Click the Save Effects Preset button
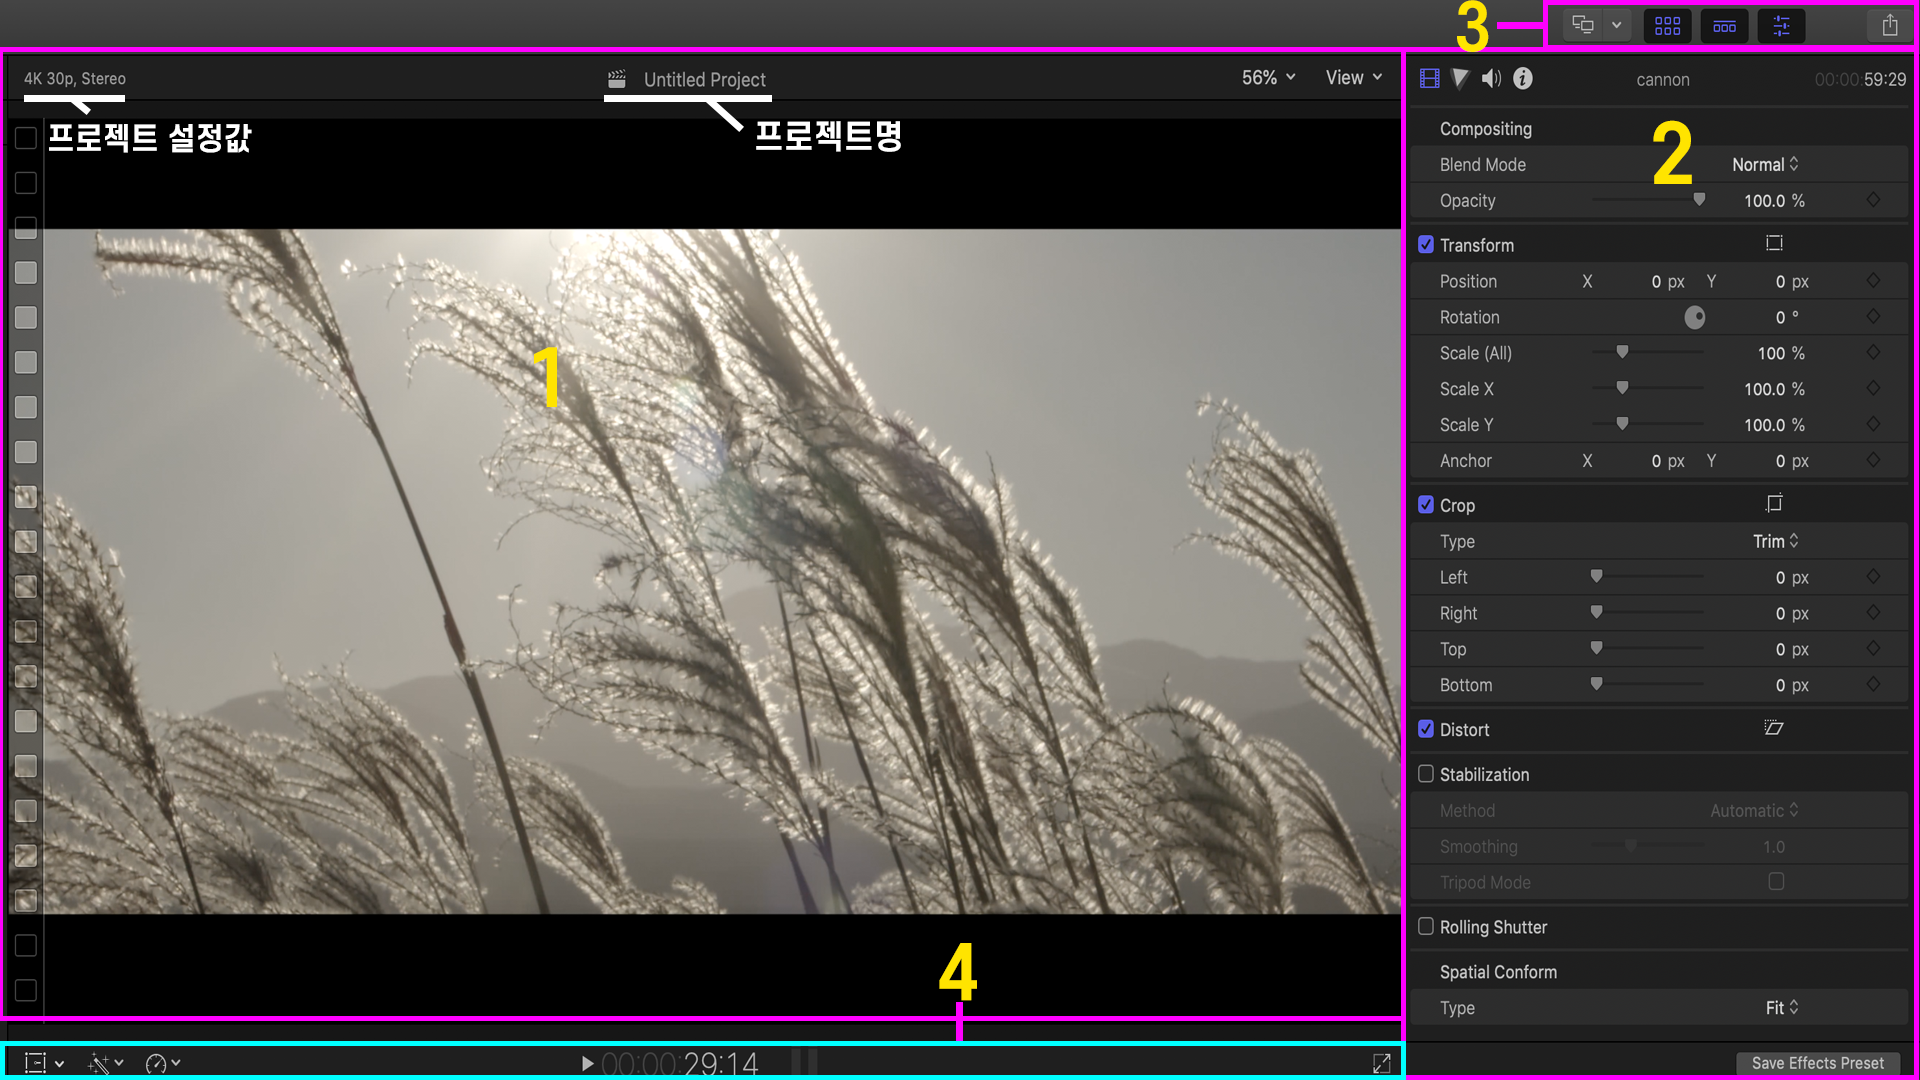 point(1817,1063)
